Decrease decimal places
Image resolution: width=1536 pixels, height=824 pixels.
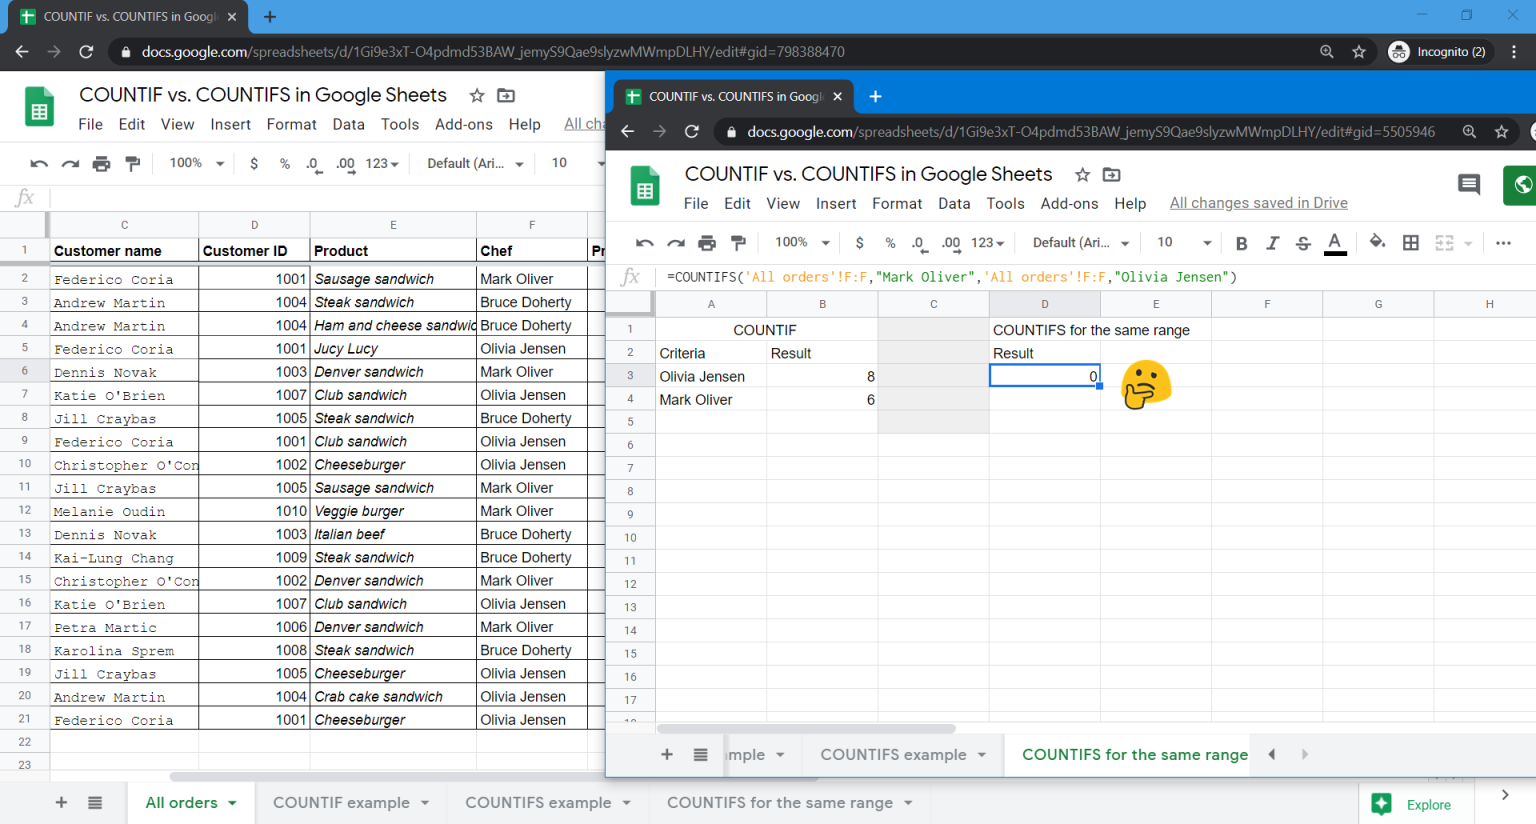pyautogui.click(x=918, y=243)
